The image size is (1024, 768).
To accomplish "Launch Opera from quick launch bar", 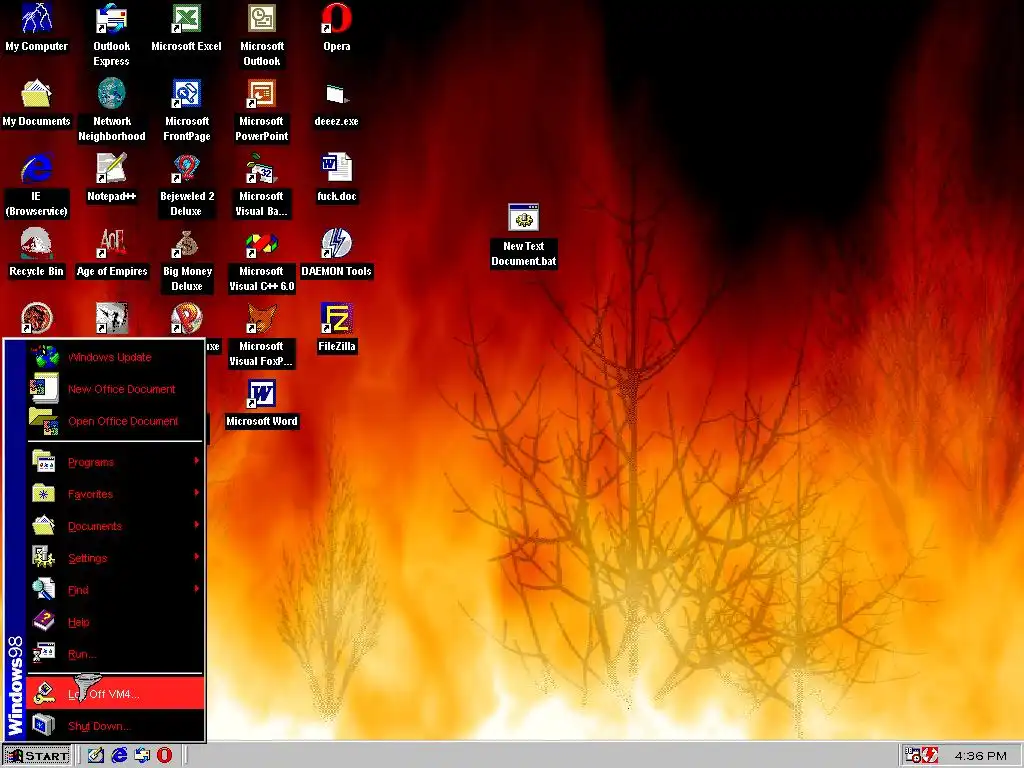I will [x=165, y=756].
